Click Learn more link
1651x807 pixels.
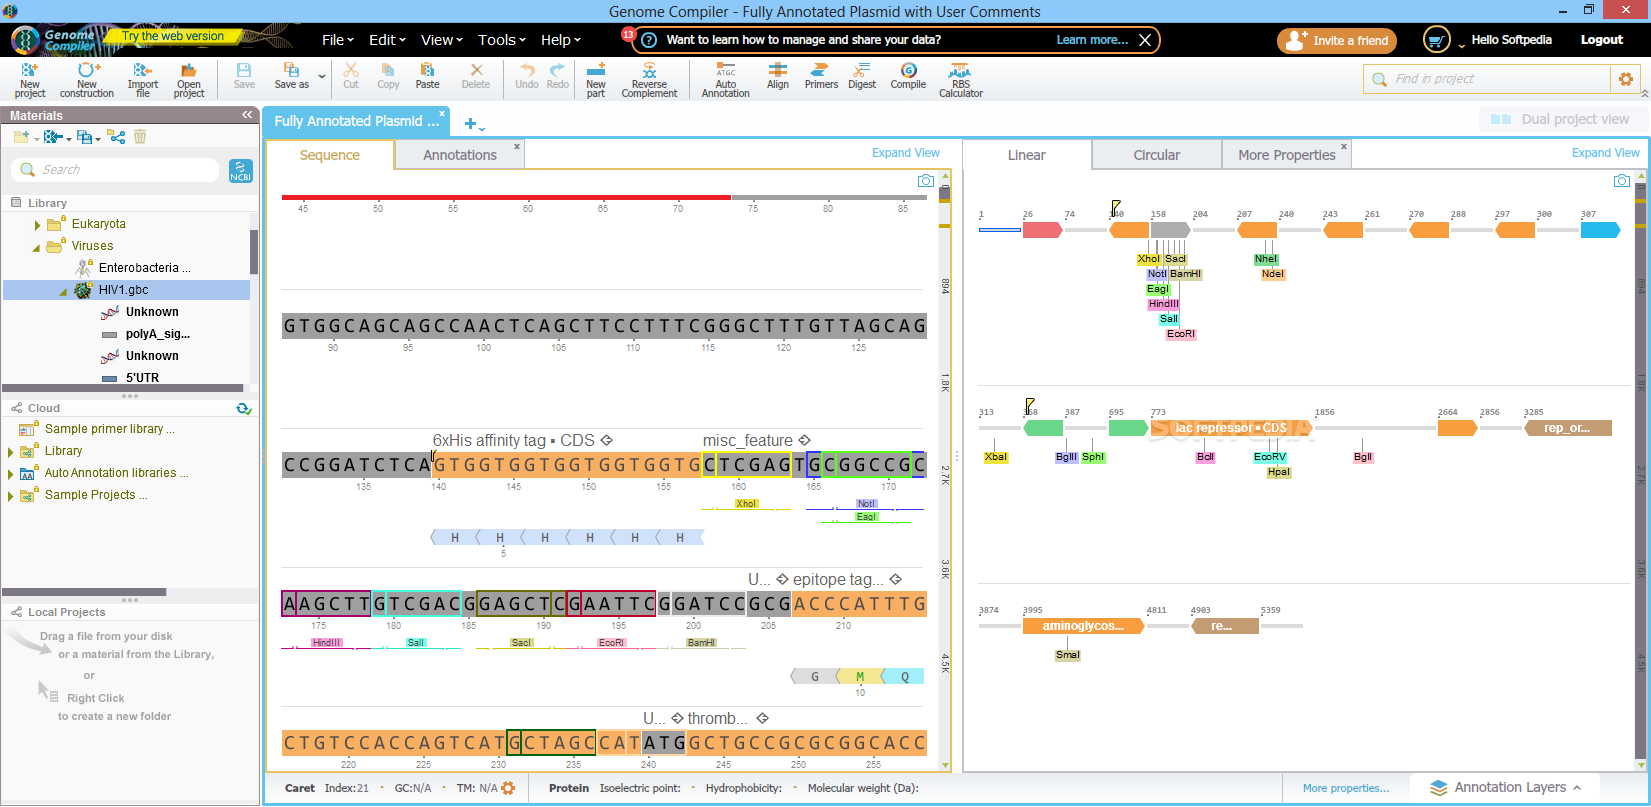pyautogui.click(x=1092, y=40)
